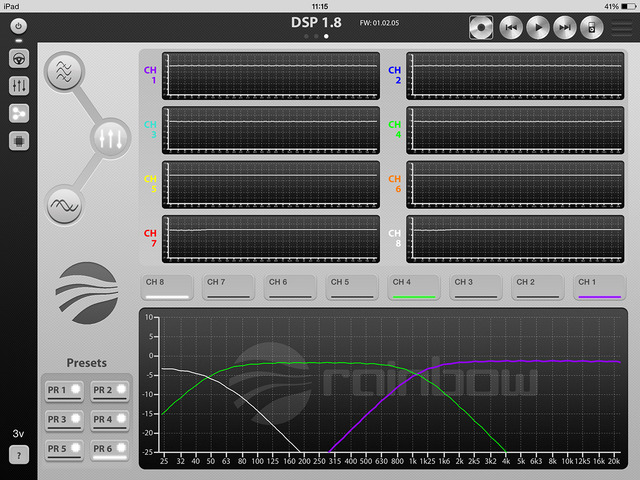This screenshot has height=480, width=640.
Task: Select the CH 8 channel tab
Action: point(167,287)
